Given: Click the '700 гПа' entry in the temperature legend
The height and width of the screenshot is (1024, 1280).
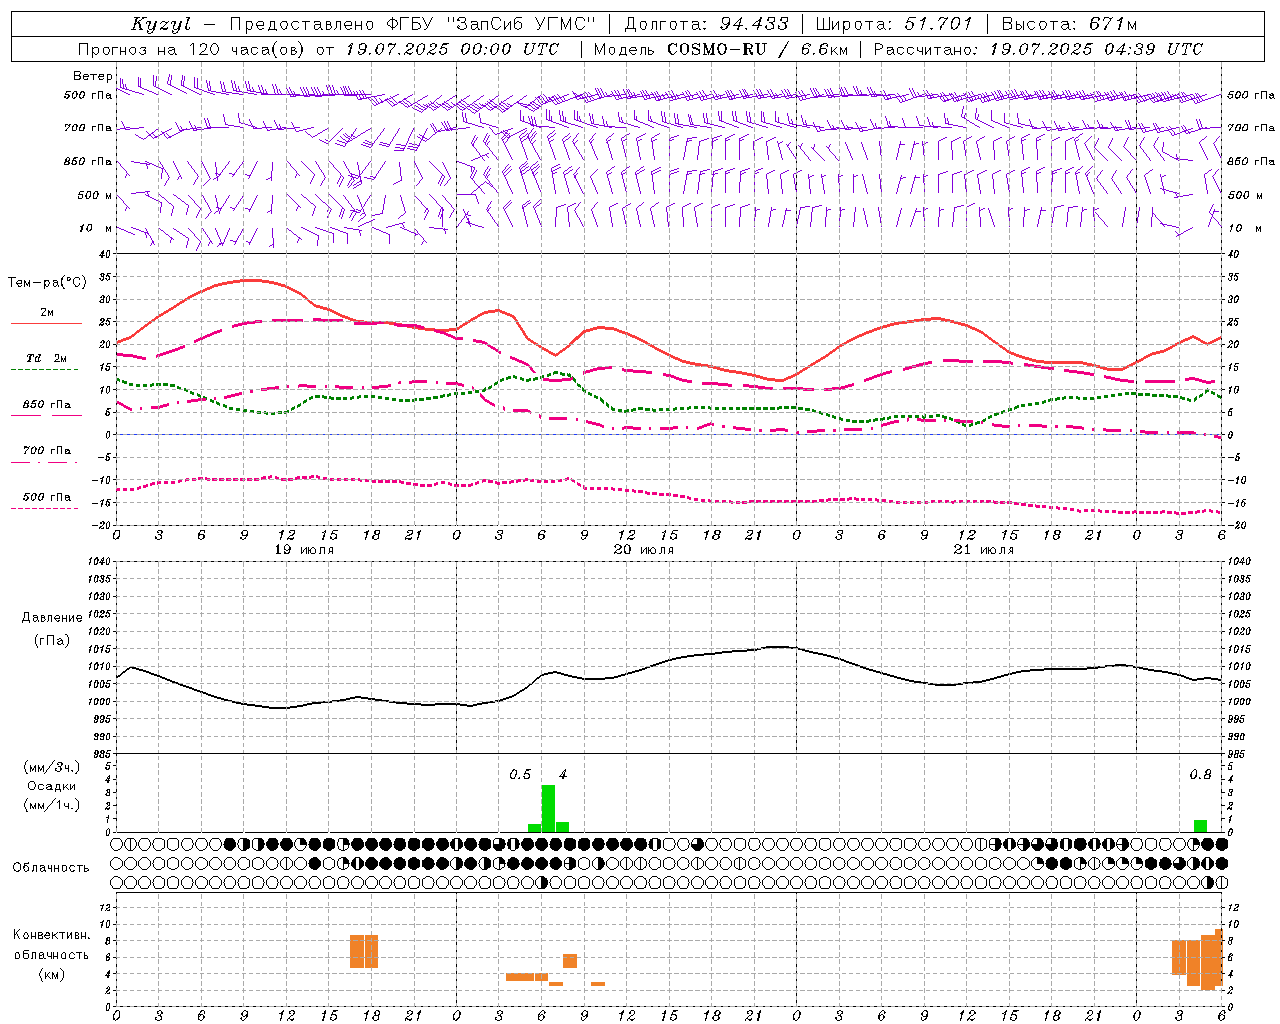Looking at the screenshot, I should tap(47, 450).
